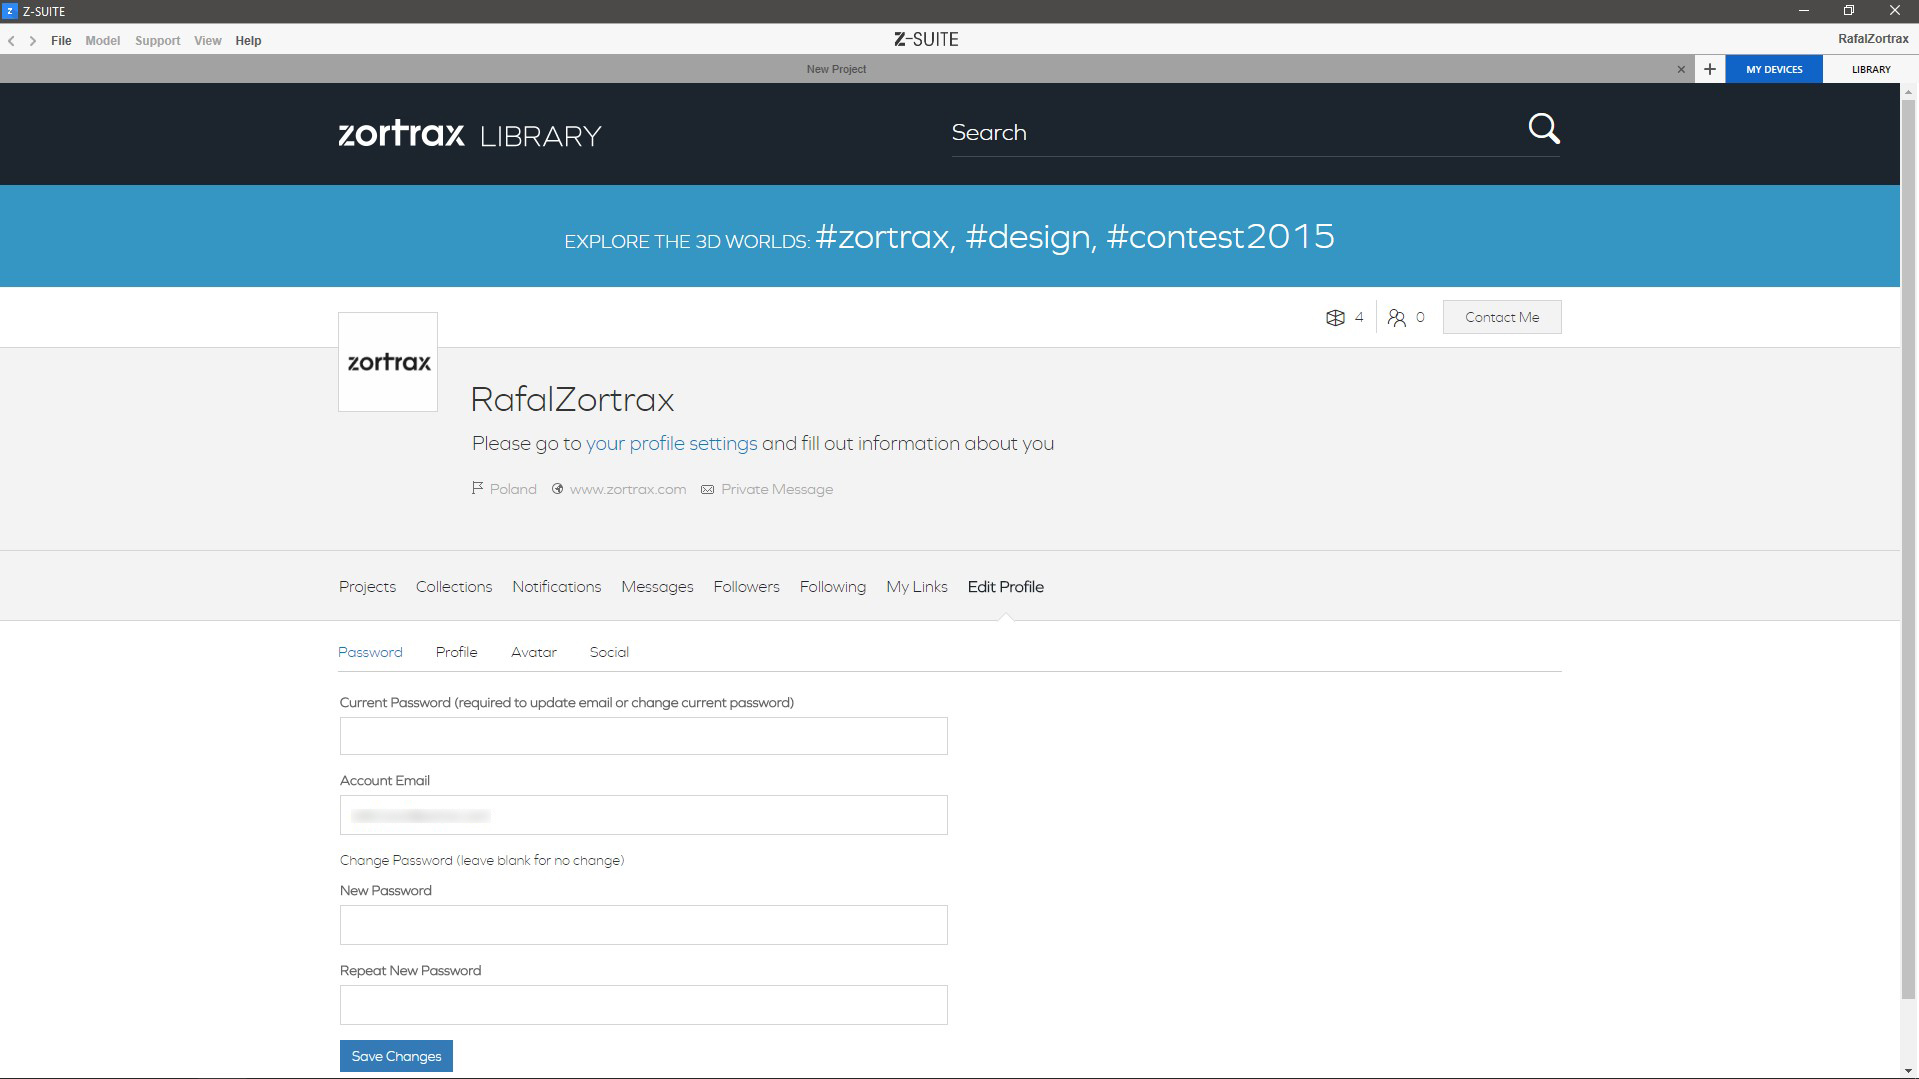
Task: Click the RafalZortrax profile heading
Action: pos(572,400)
